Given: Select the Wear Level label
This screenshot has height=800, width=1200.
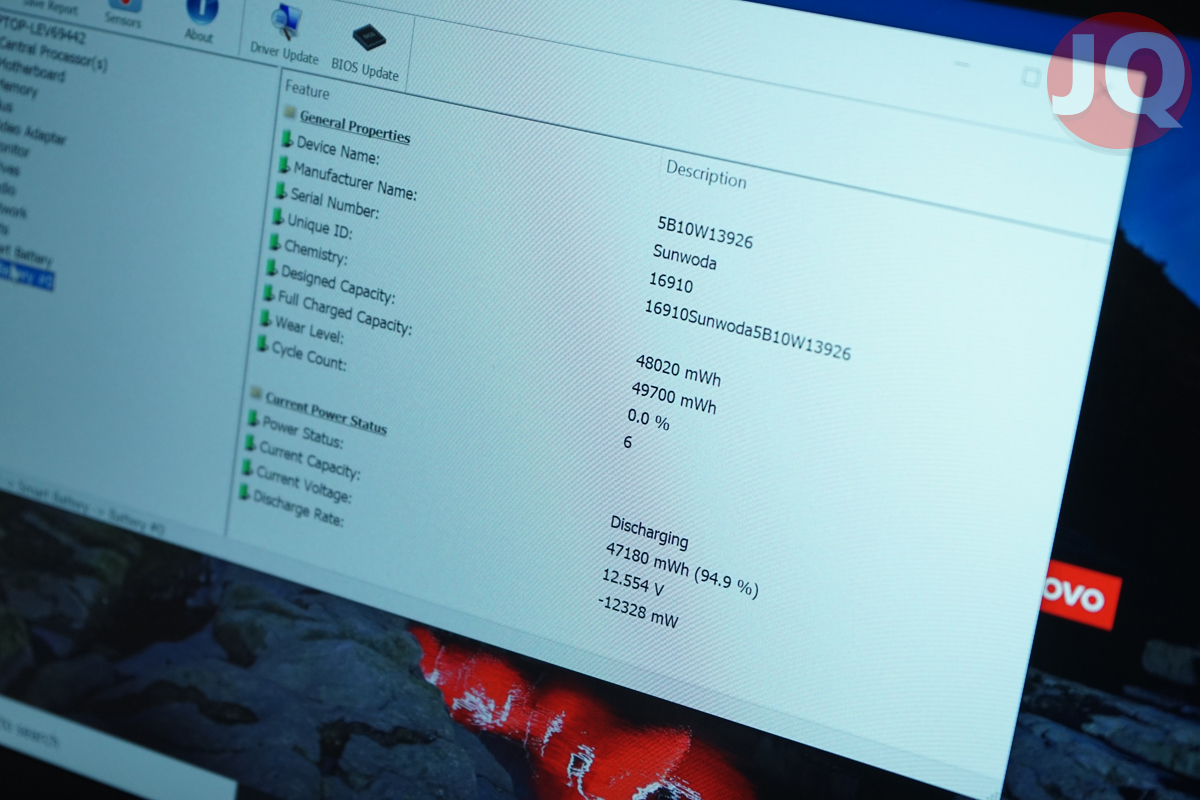Looking at the screenshot, I should 309,329.
